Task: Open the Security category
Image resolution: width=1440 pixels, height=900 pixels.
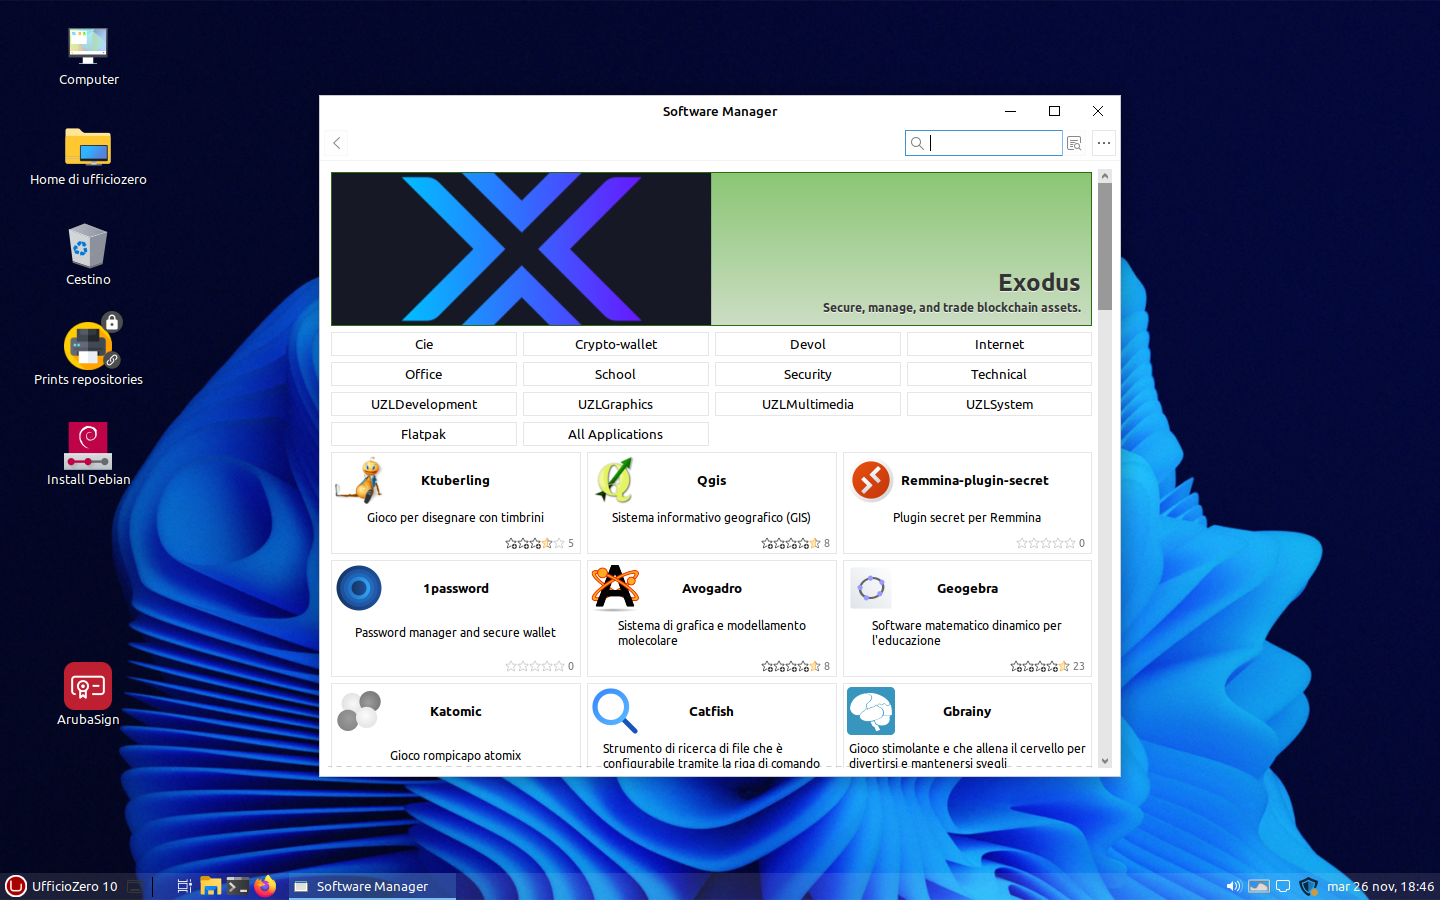Action: click(x=808, y=374)
